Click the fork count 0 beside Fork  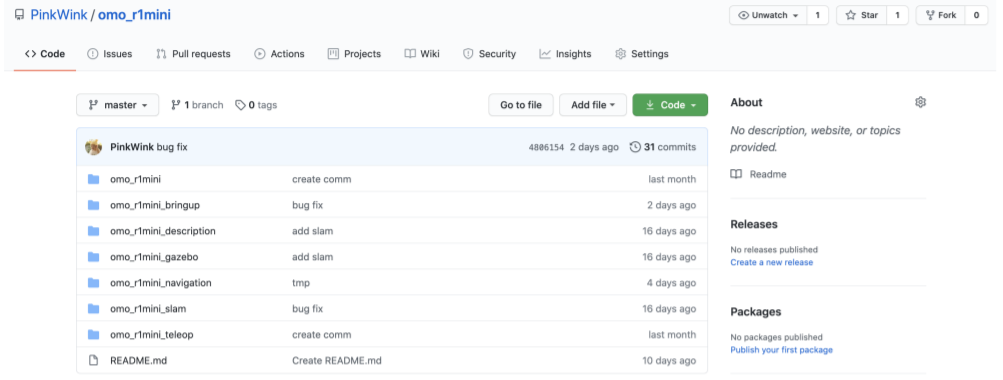[976, 15]
